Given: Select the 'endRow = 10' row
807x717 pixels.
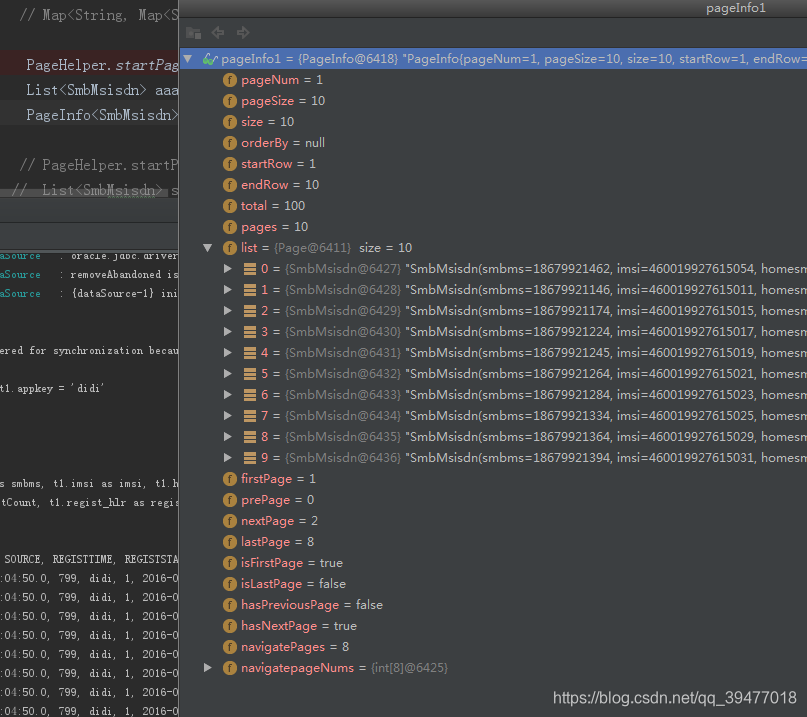Looking at the screenshot, I should coord(493,185).
